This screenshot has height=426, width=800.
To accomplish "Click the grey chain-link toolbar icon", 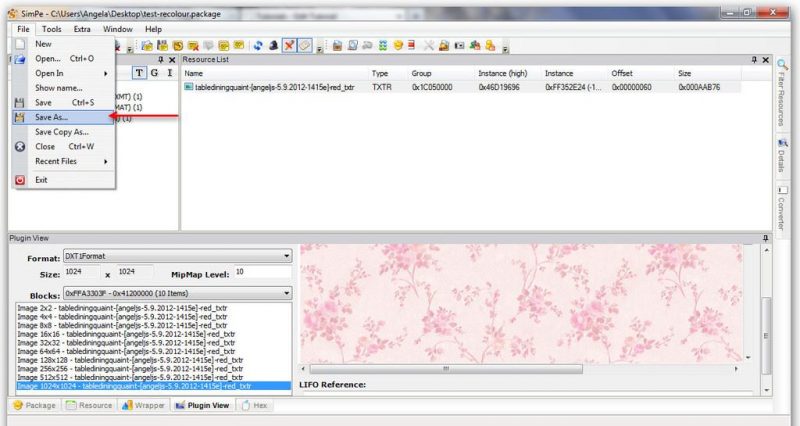I will (x=367, y=46).
